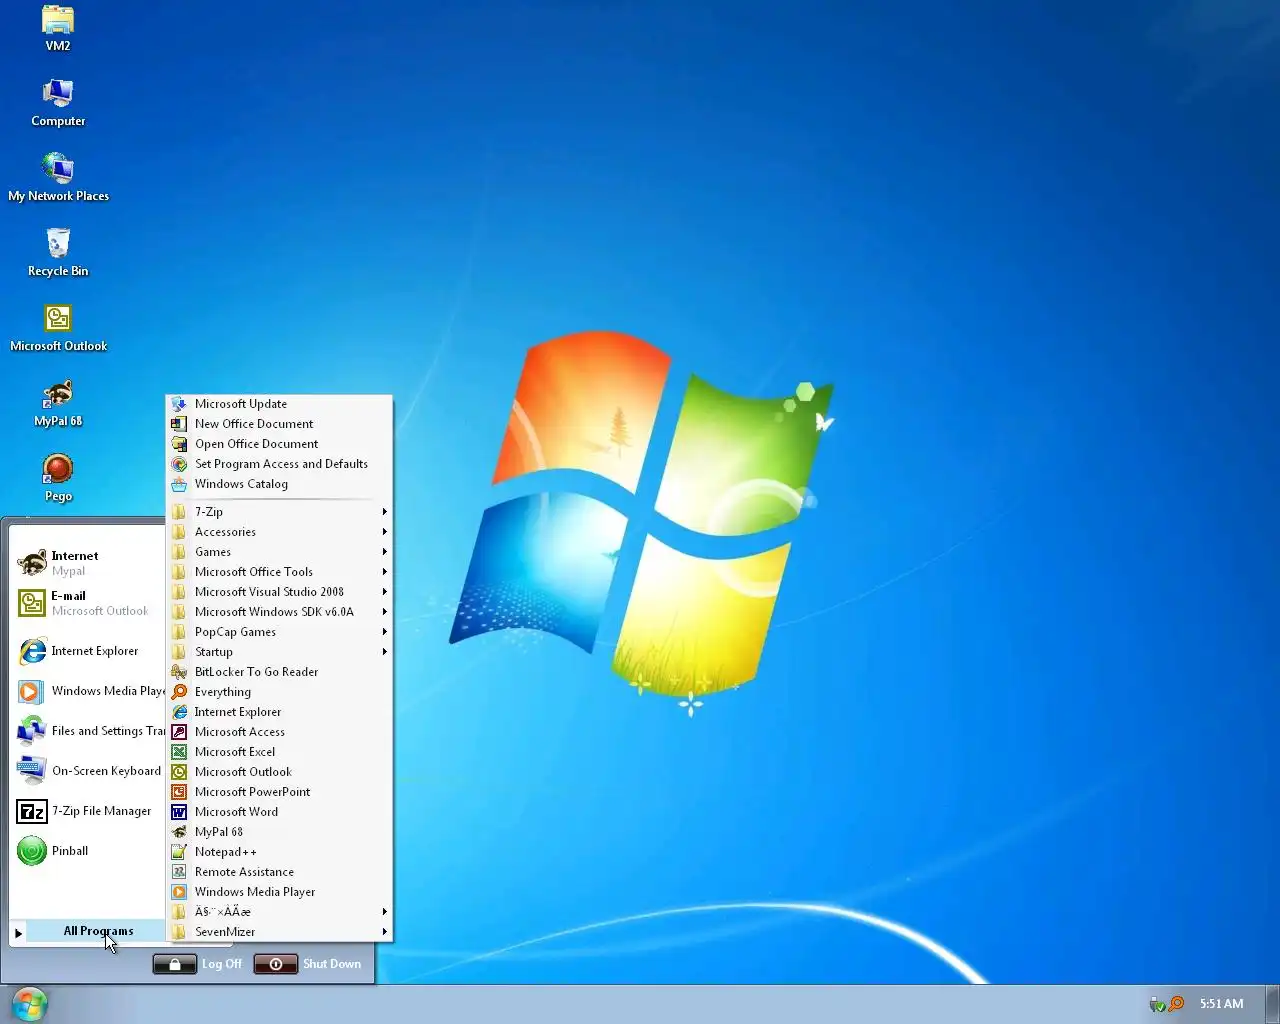Screen dimensions: 1280x1024
Task: Launch Internet Explorer from pinned list
Action: point(87,651)
